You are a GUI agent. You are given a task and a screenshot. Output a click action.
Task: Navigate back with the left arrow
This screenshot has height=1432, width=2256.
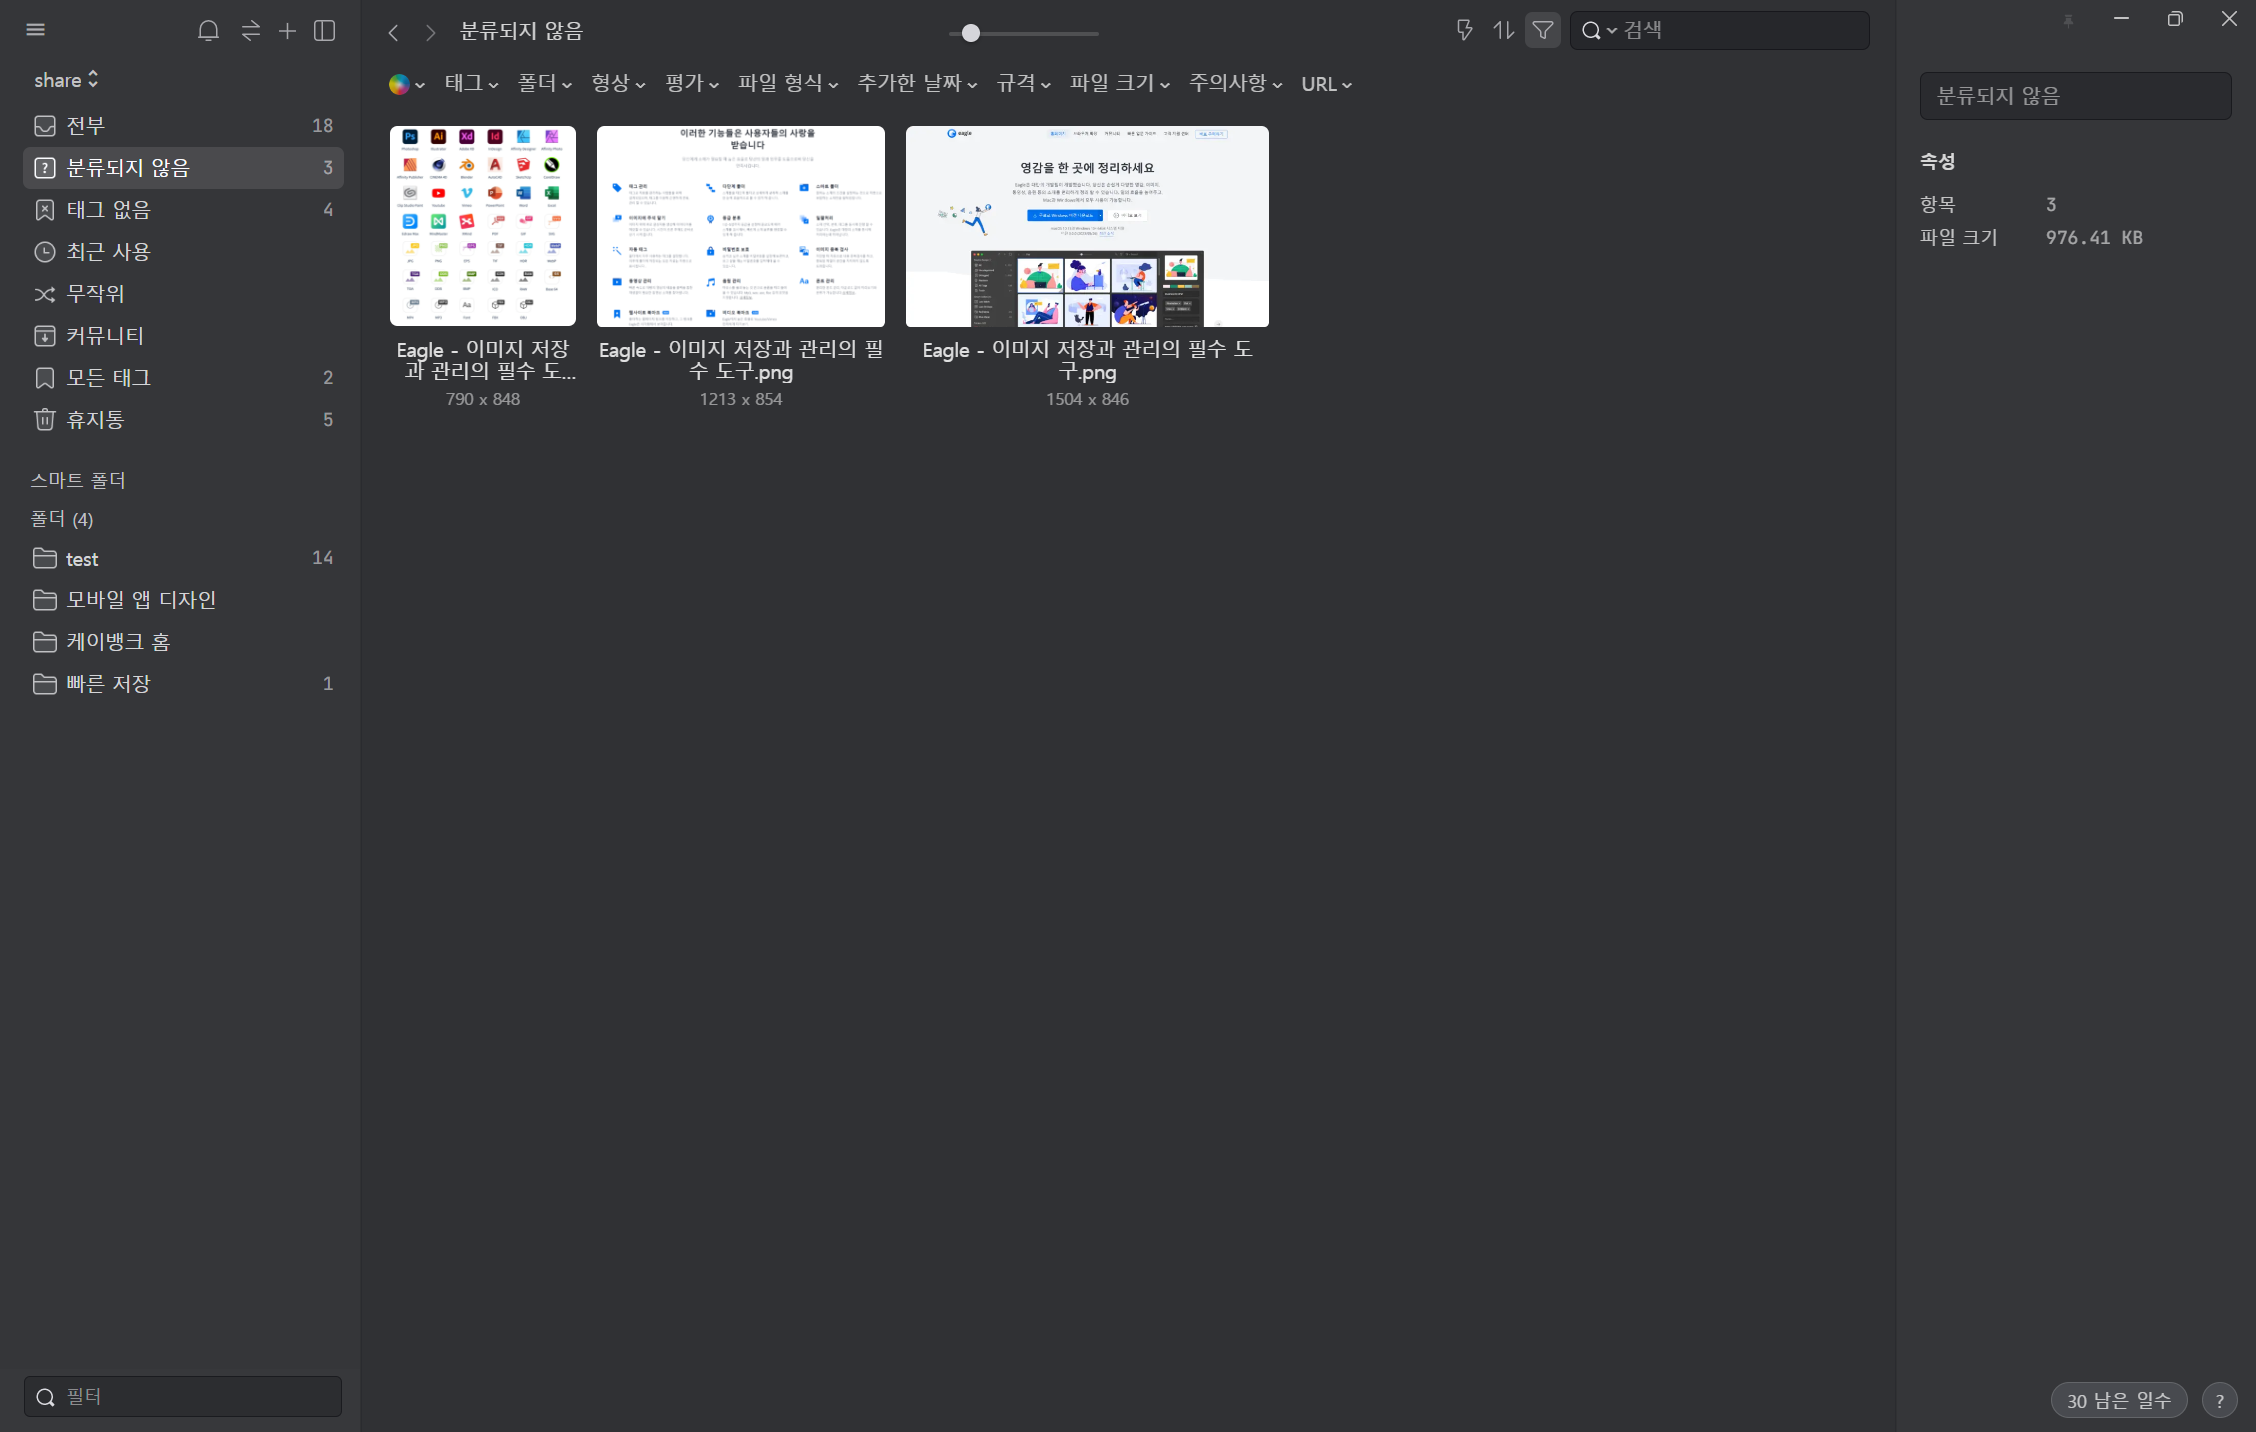pyautogui.click(x=394, y=33)
